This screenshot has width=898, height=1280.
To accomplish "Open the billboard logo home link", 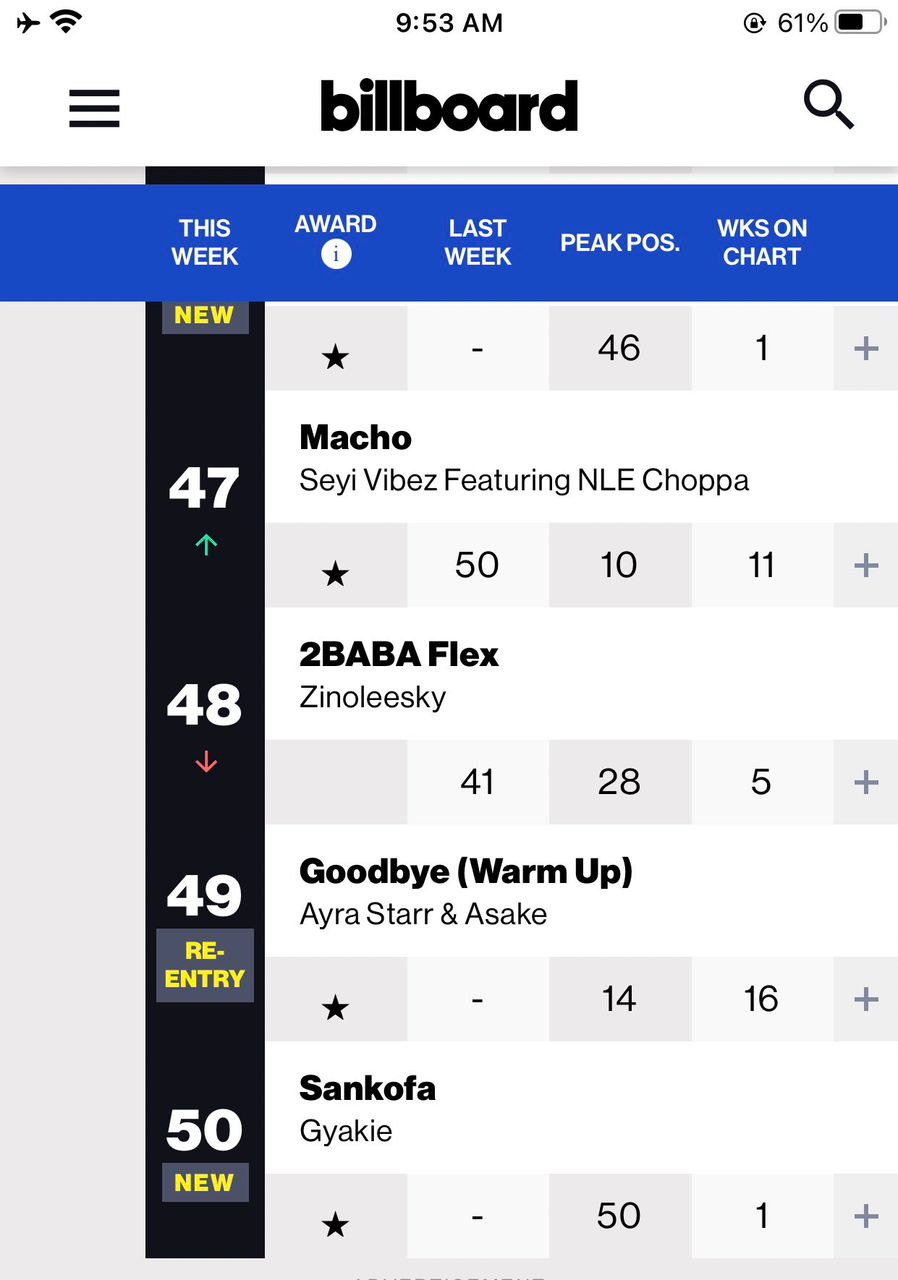I will (x=449, y=106).
